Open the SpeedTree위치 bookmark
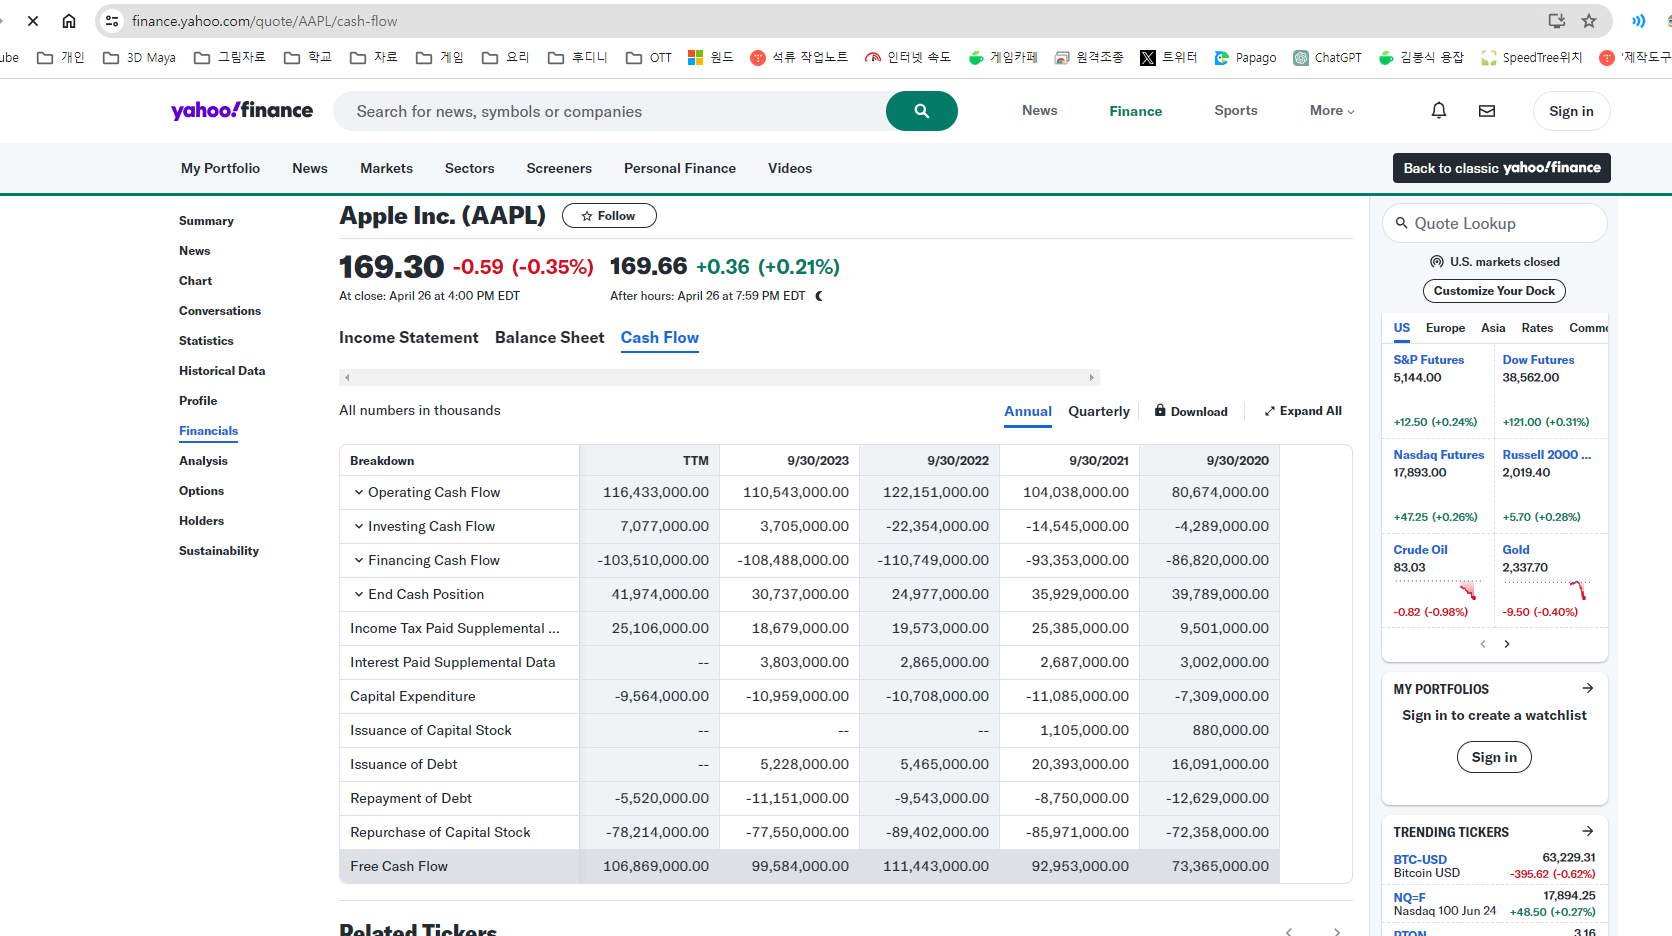The image size is (1672, 936). tap(1532, 58)
